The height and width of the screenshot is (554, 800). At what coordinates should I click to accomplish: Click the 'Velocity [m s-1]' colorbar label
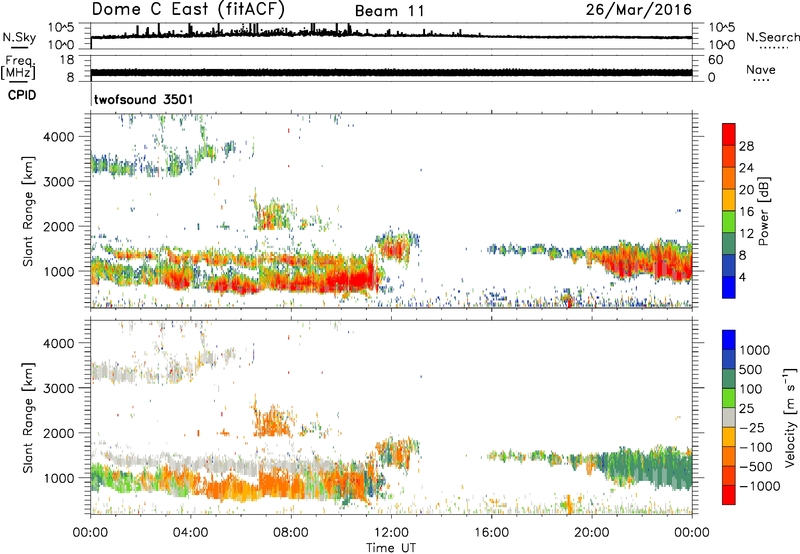tap(790, 417)
